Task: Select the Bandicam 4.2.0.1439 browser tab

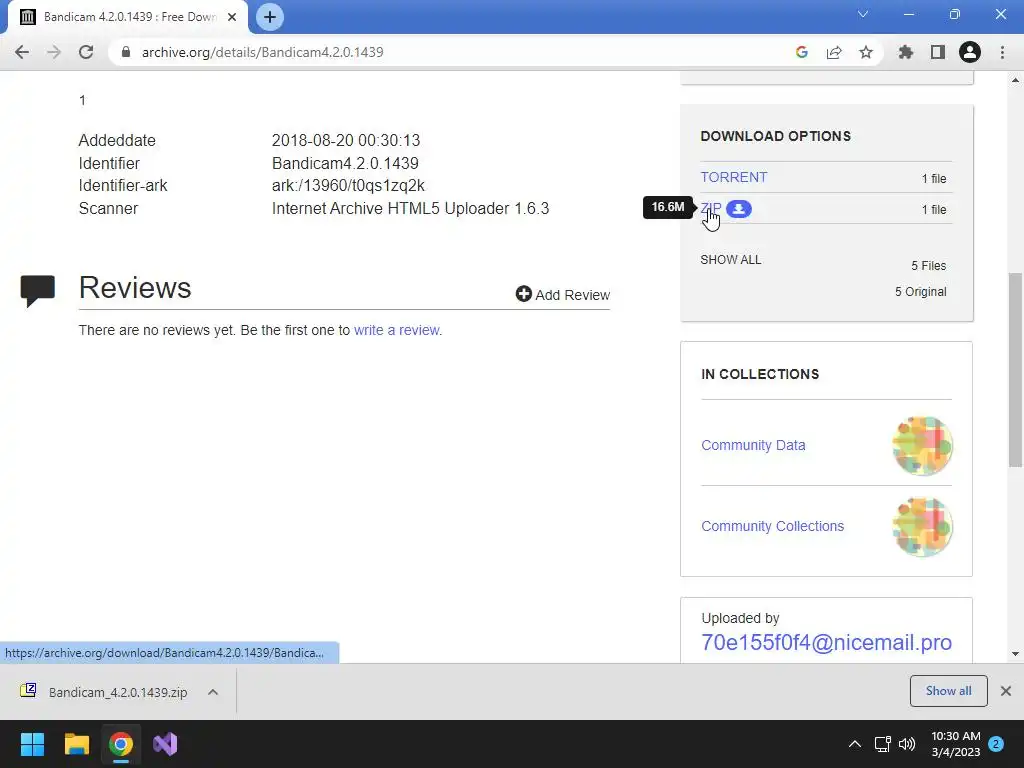Action: (x=128, y=17)
